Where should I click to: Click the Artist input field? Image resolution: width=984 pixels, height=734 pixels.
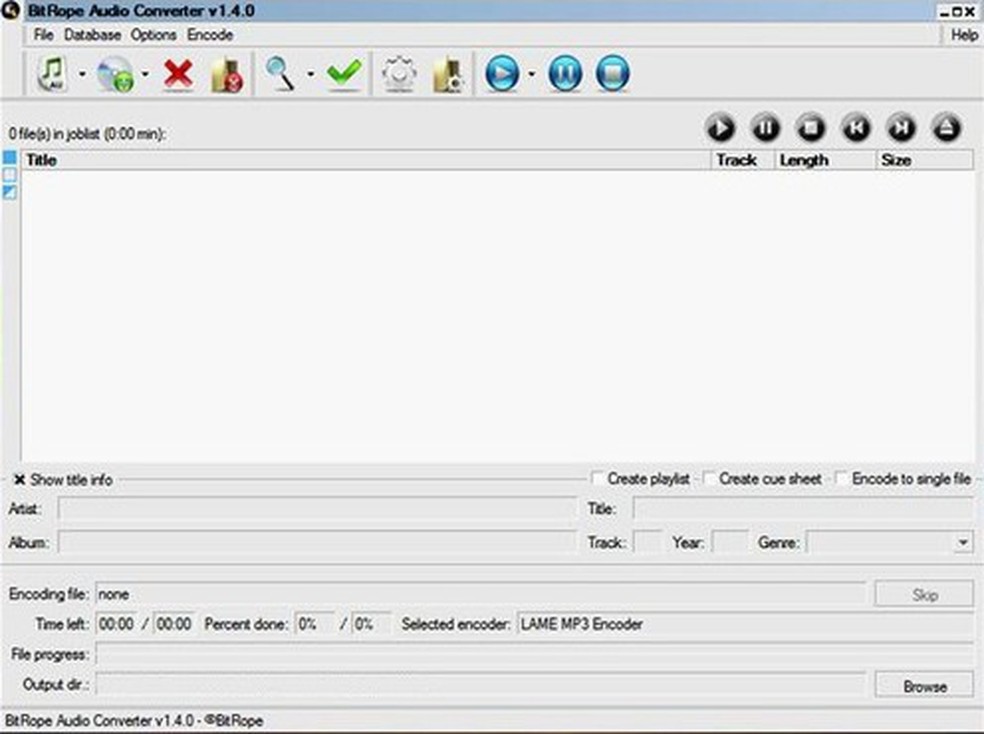point(317,508)
